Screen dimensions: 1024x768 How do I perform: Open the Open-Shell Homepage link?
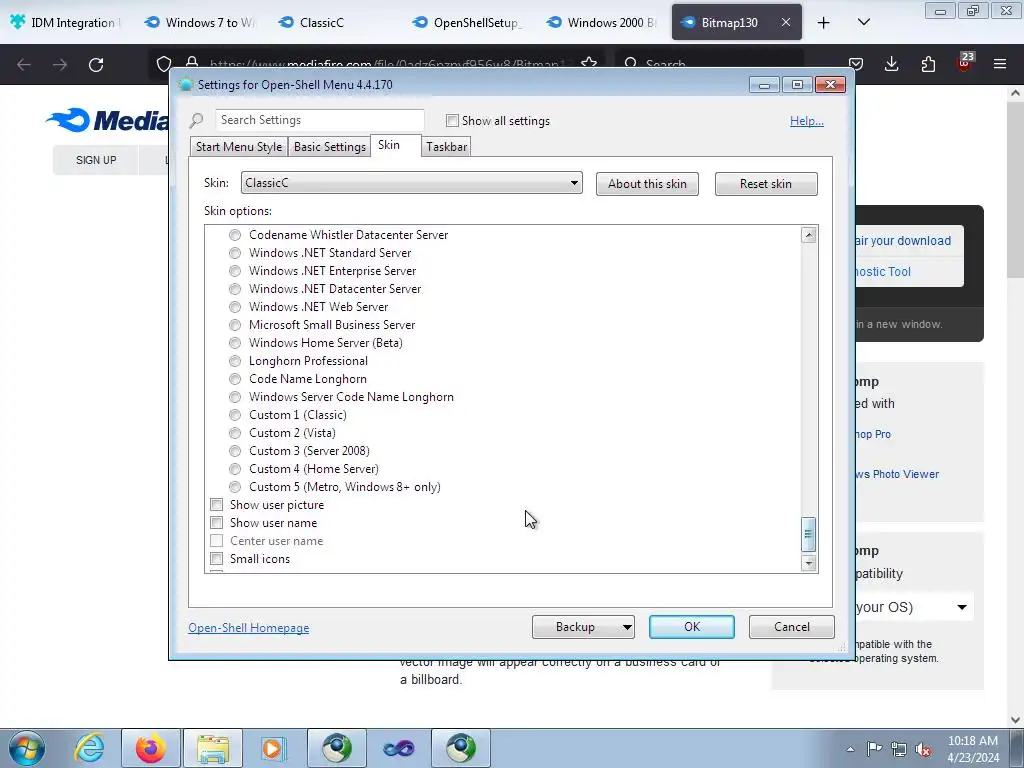249,628
